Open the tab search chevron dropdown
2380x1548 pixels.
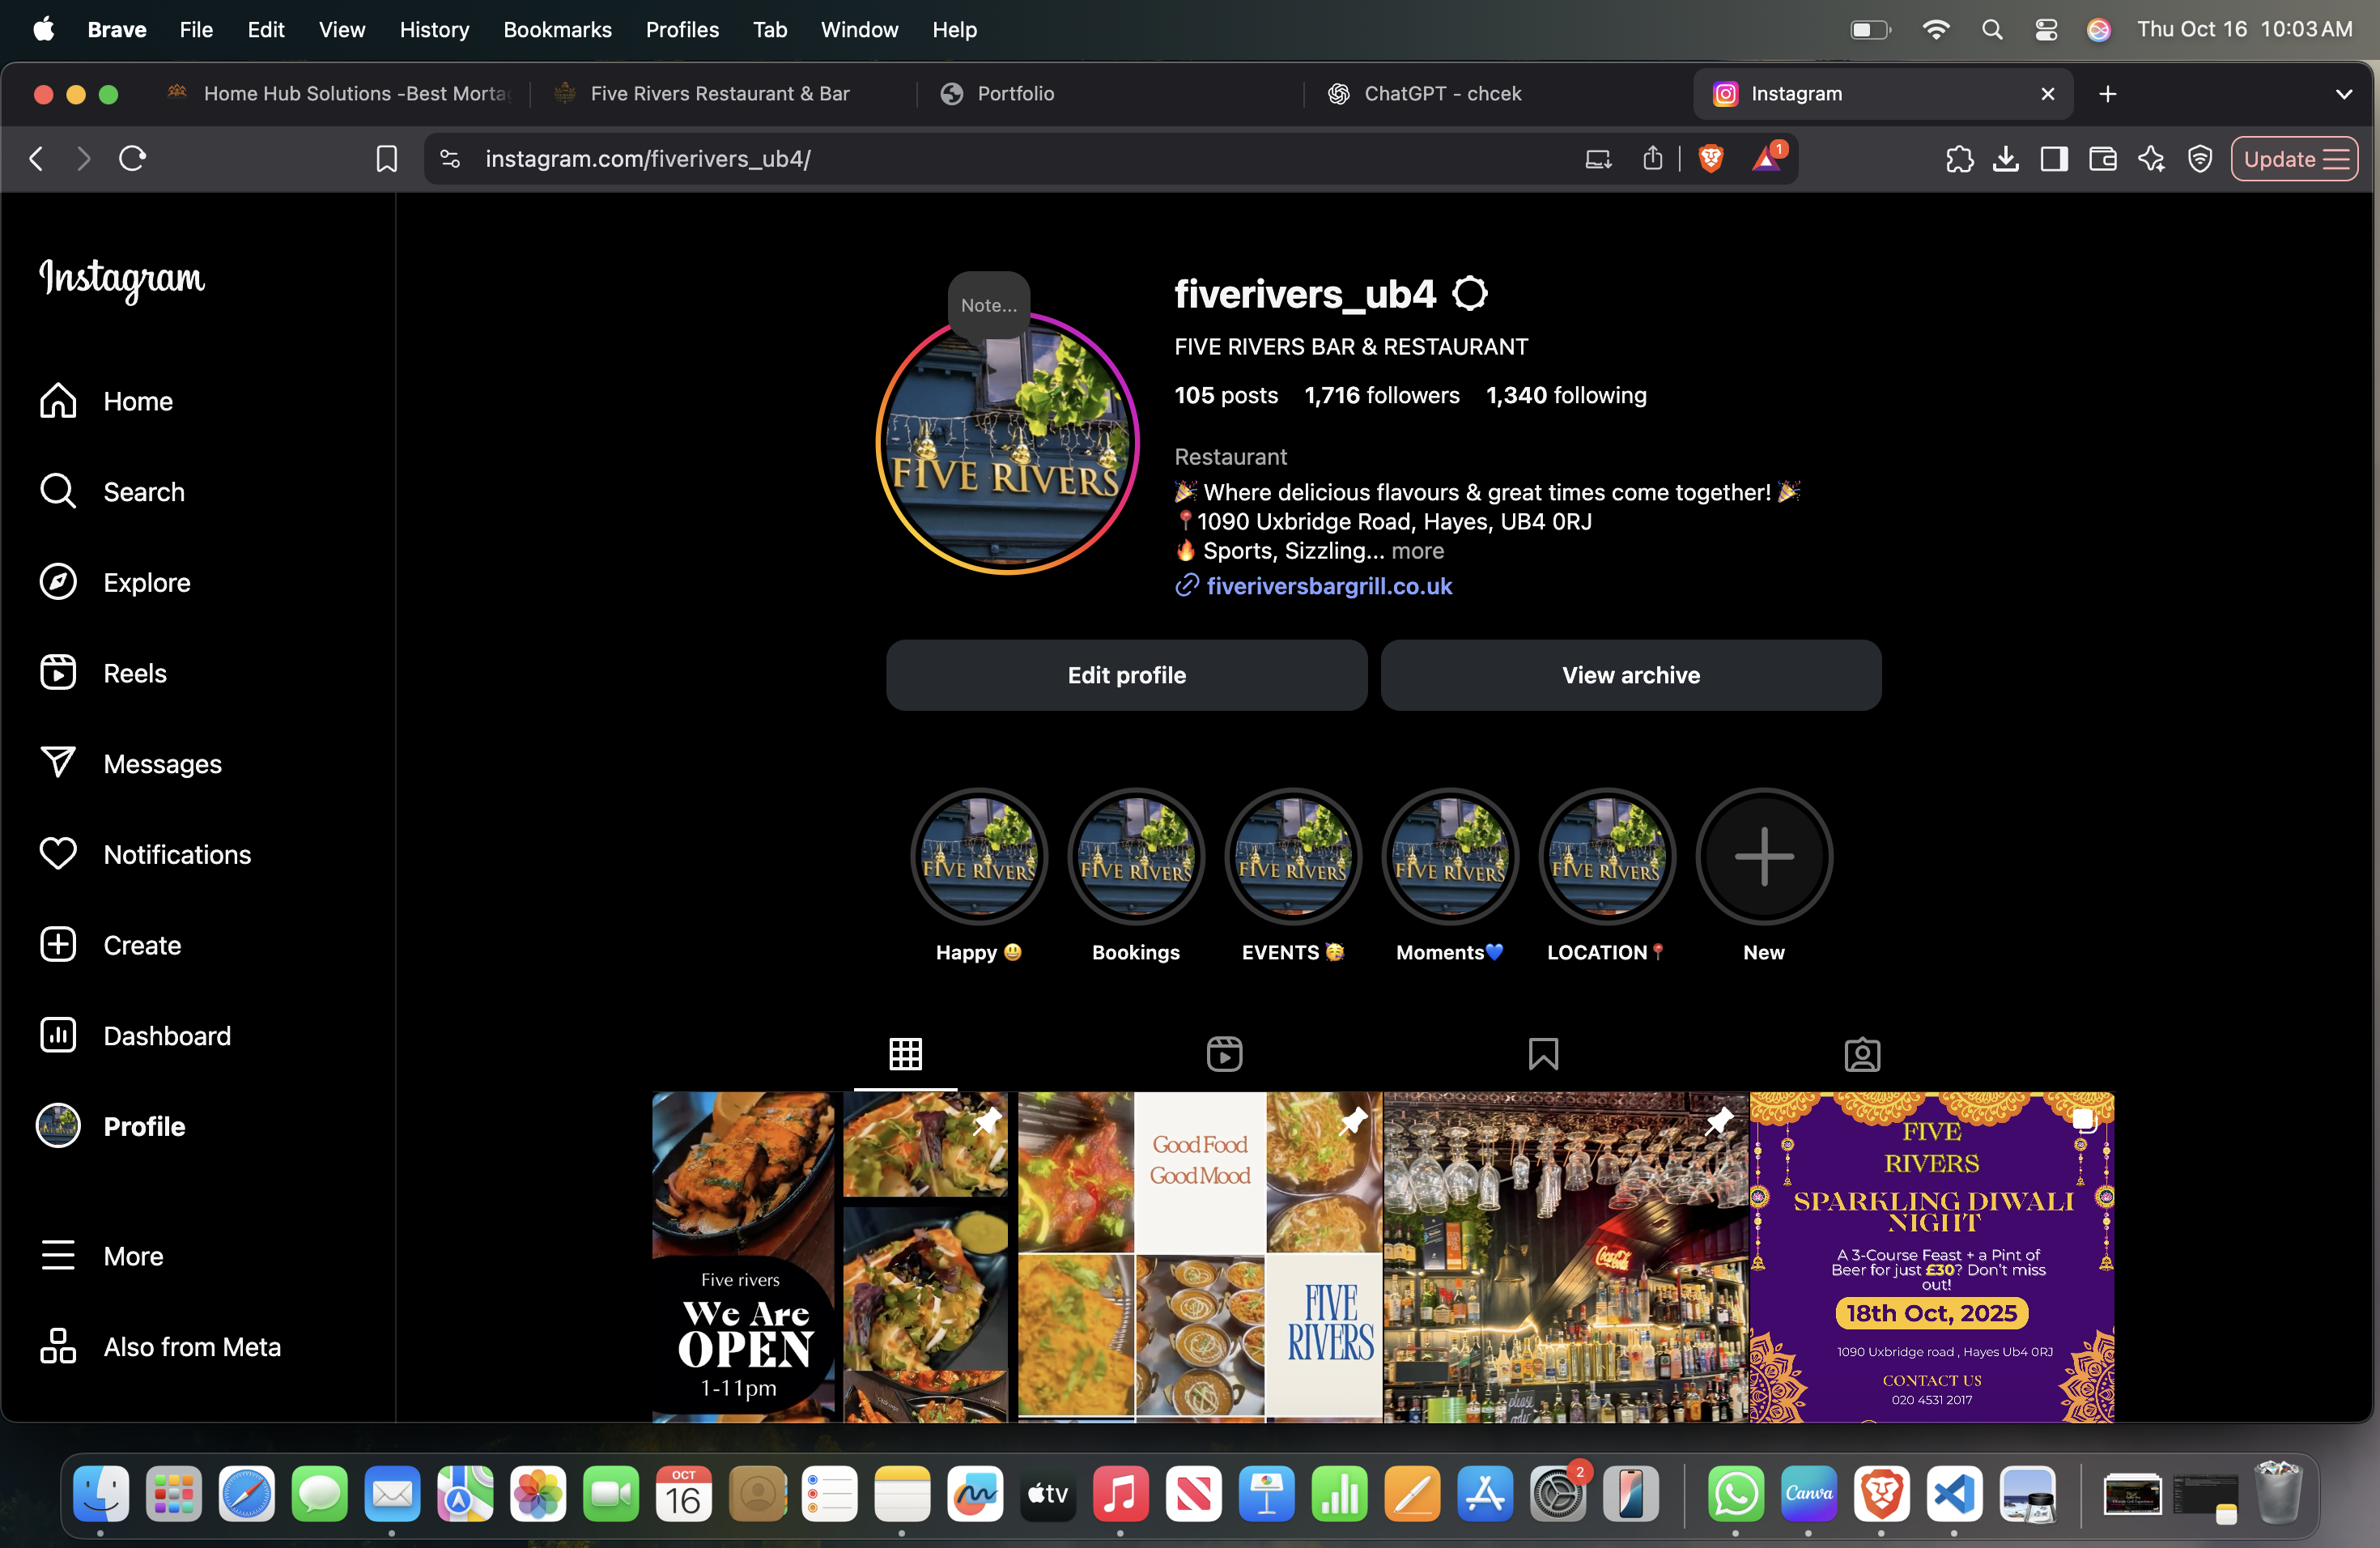[x=2343, y=94]
